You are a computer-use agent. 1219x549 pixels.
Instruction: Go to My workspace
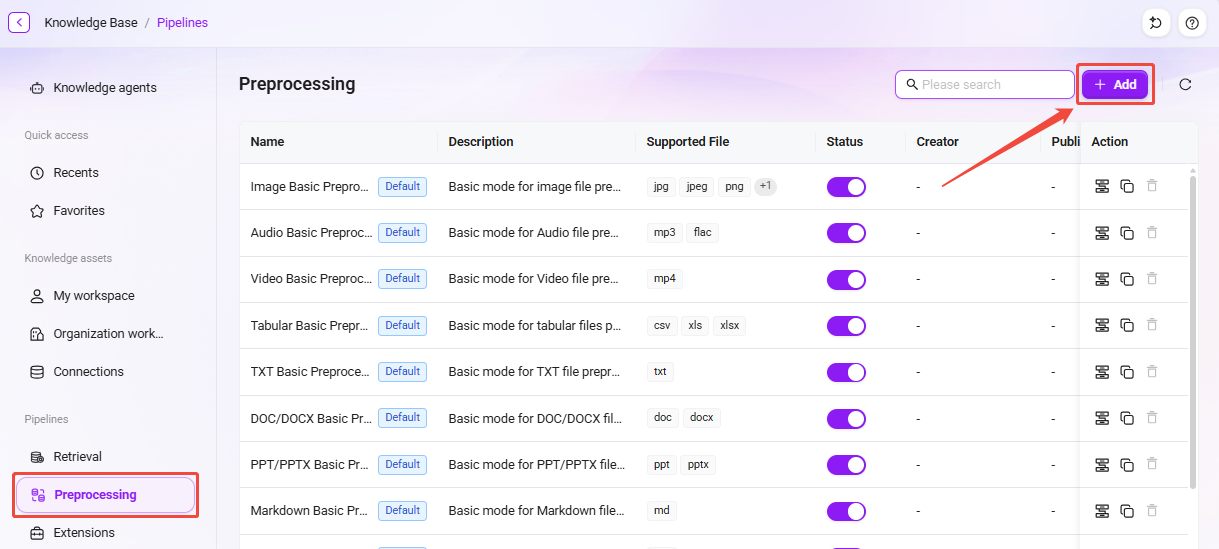105,296
